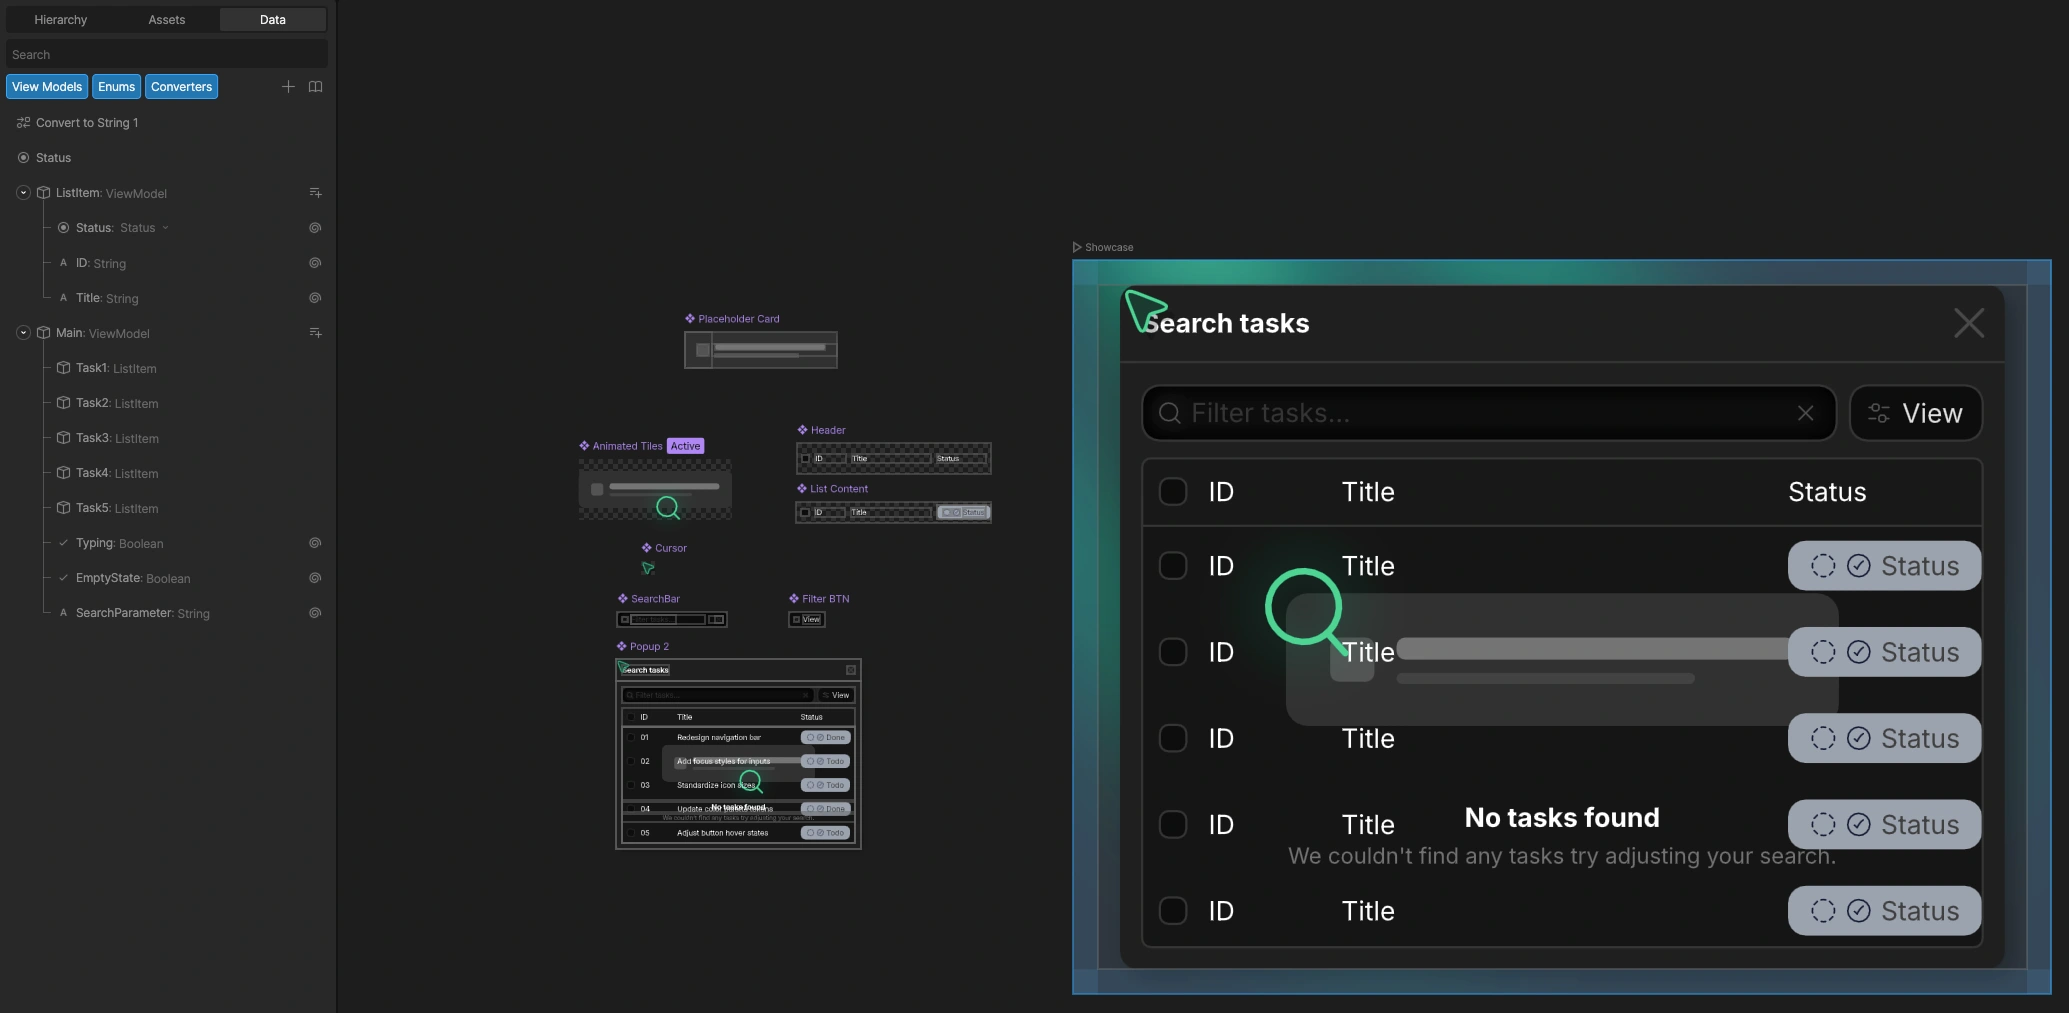Click the add-property icon on ListItem: ViewModel

[316, 192]
